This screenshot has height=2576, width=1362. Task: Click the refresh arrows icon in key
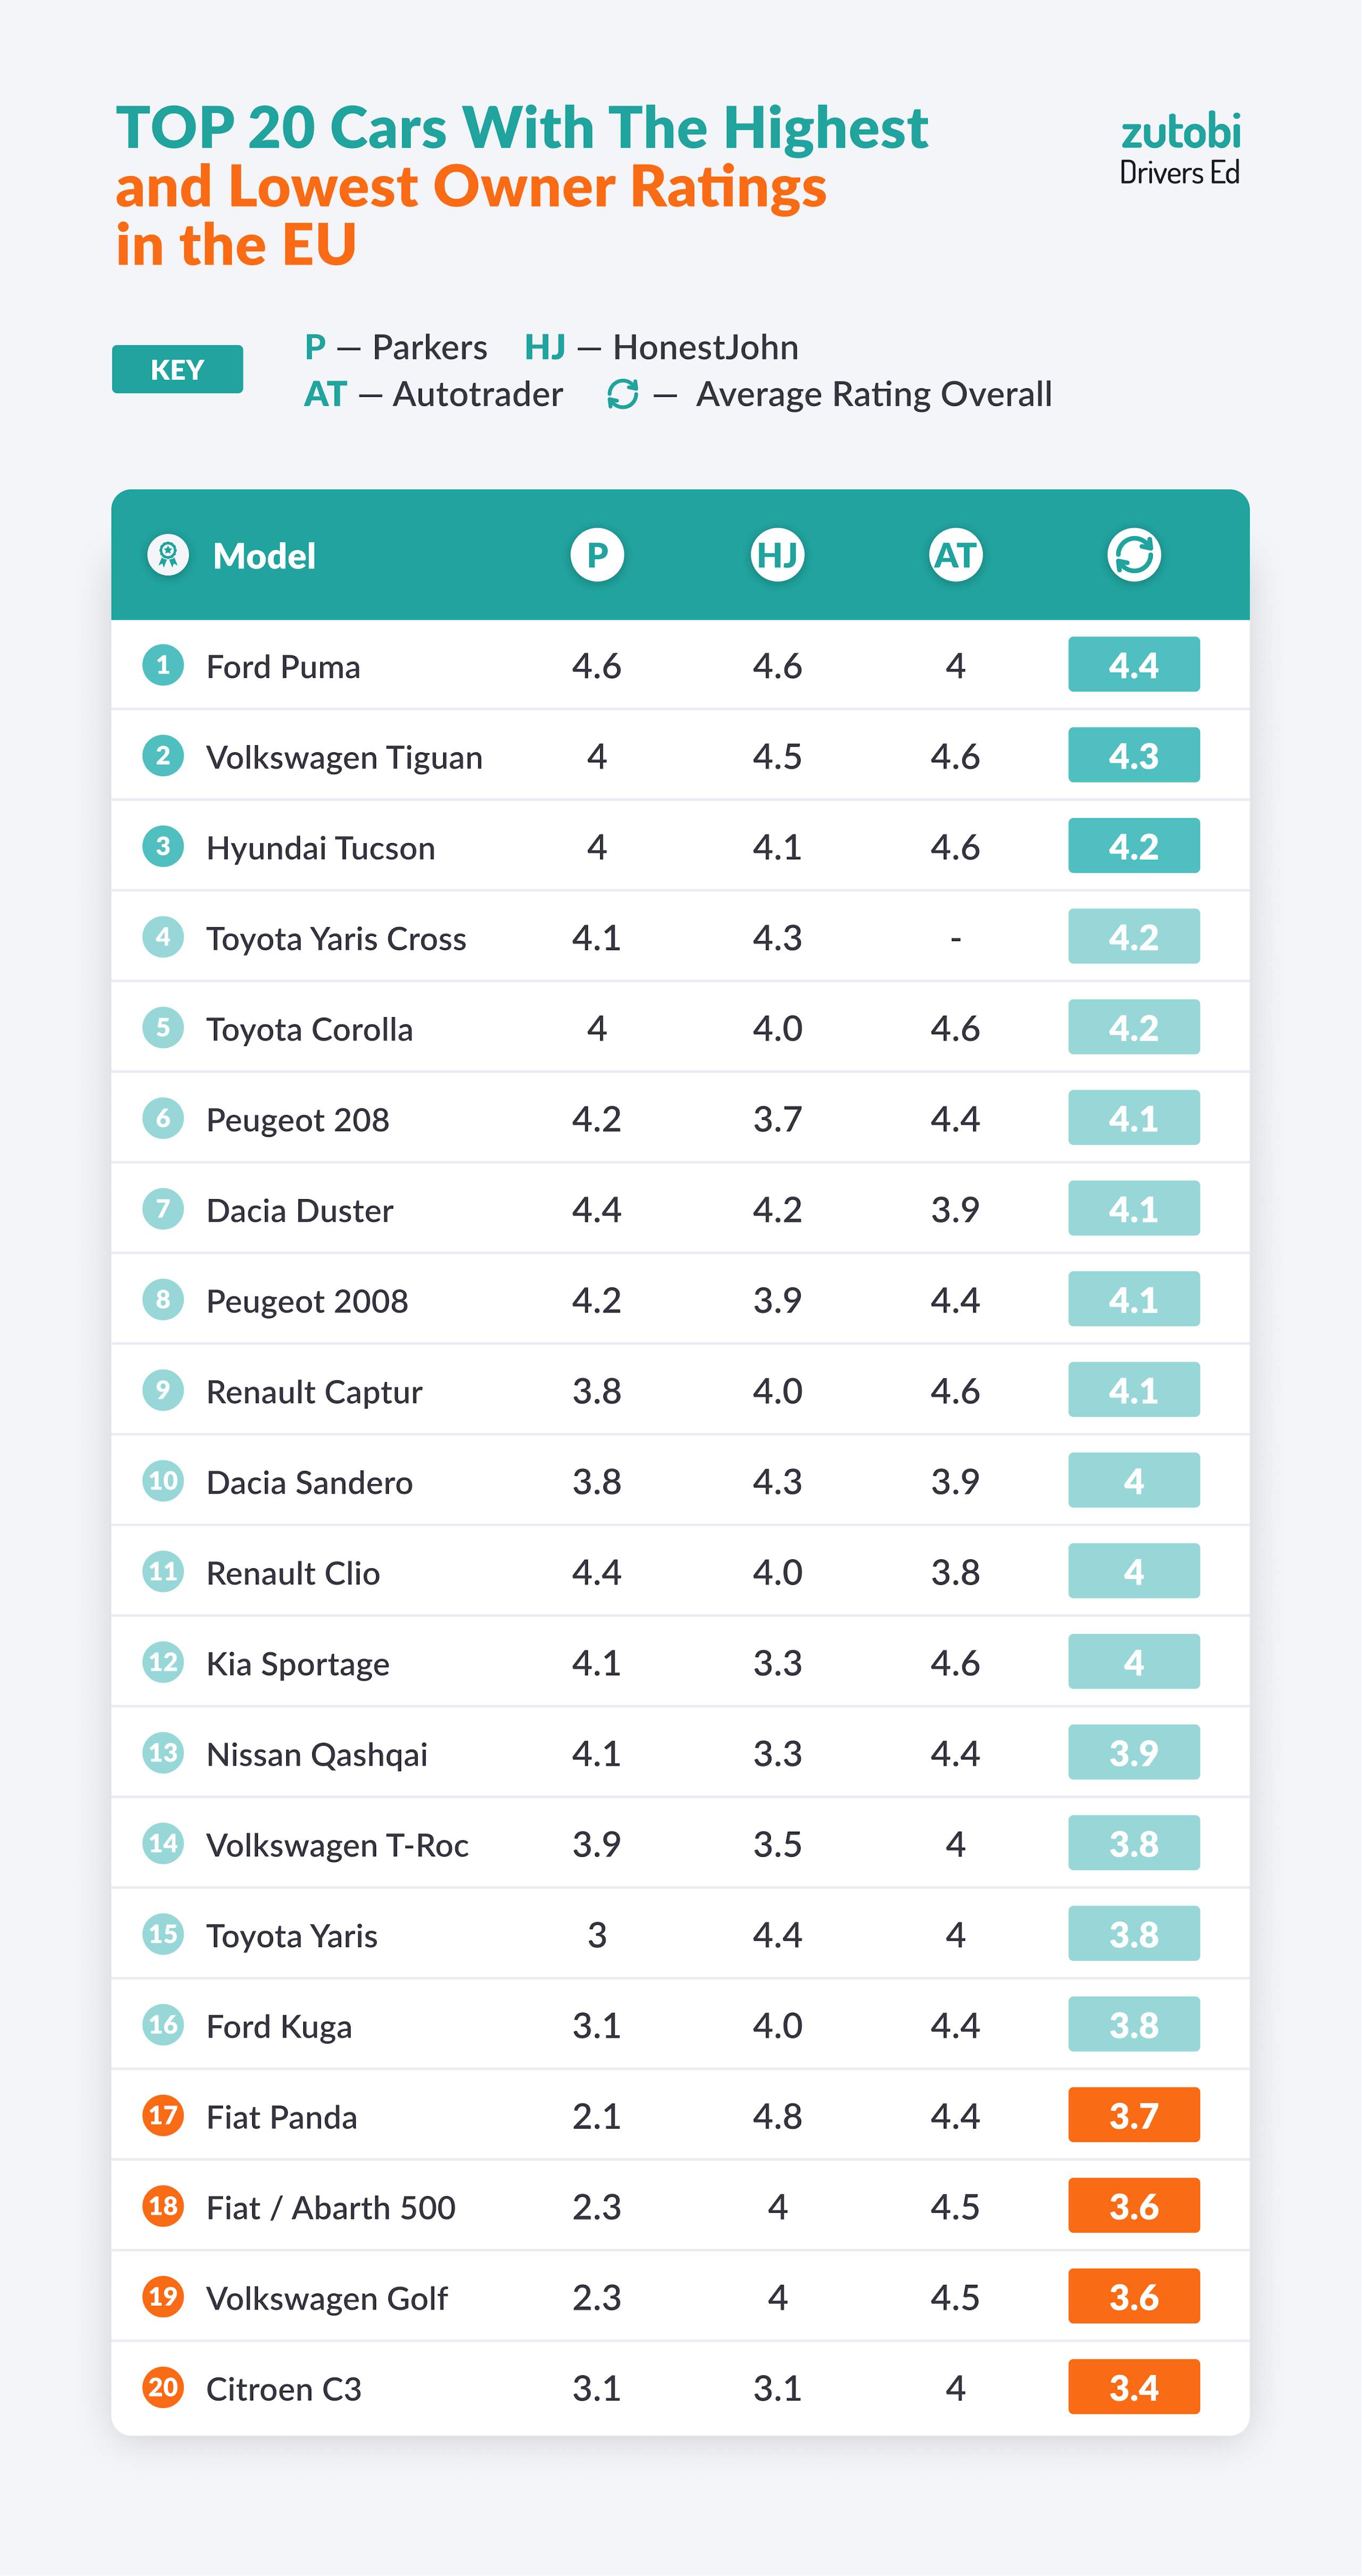point(622,394)
